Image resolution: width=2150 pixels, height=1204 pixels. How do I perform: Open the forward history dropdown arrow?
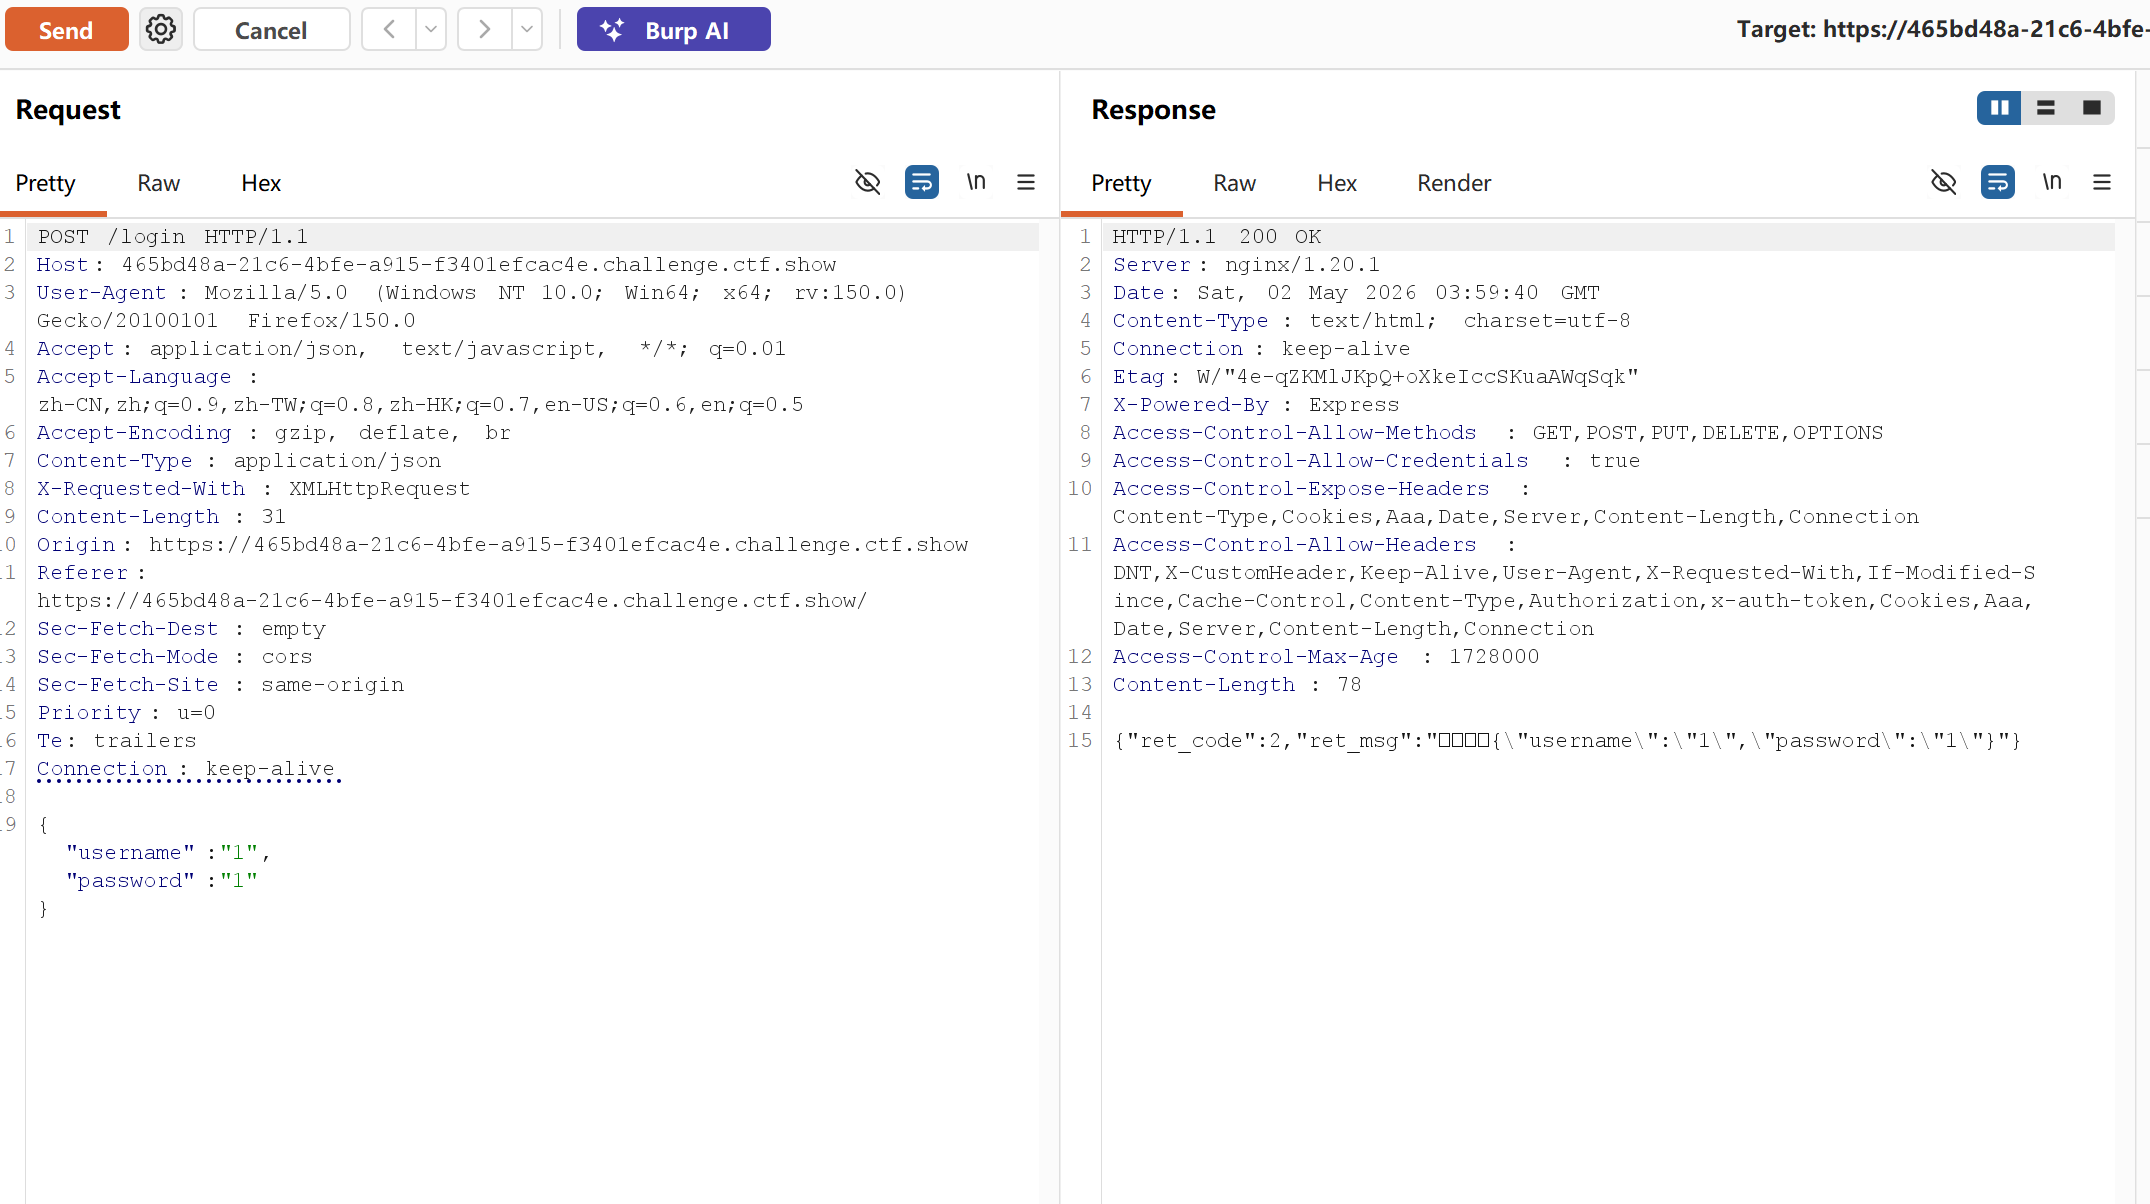point(527,30)
